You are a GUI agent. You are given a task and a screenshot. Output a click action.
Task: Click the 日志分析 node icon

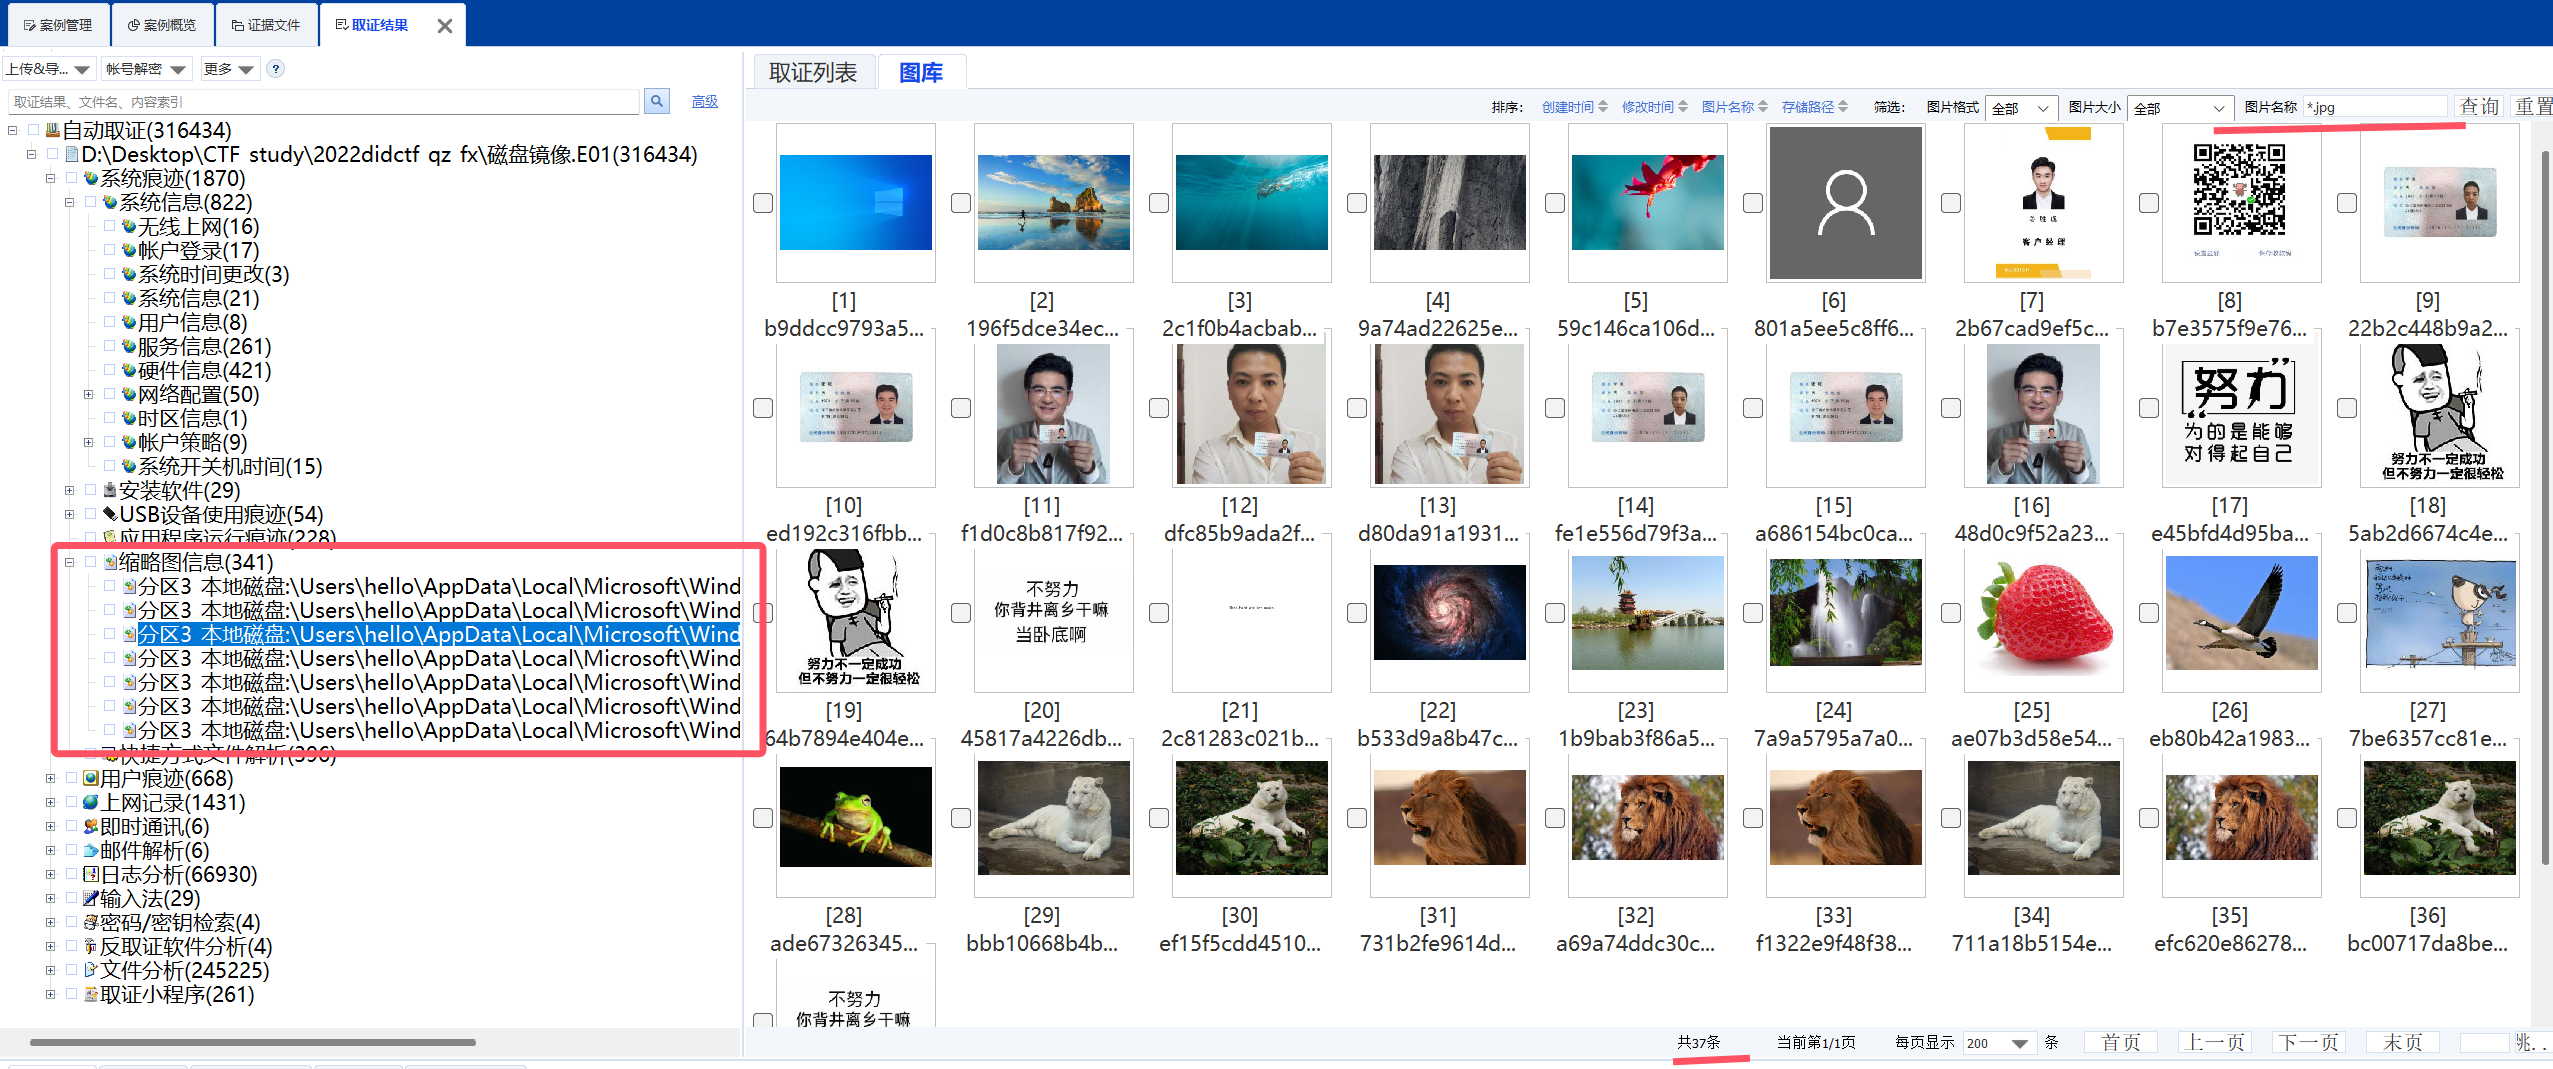(91, 875)
